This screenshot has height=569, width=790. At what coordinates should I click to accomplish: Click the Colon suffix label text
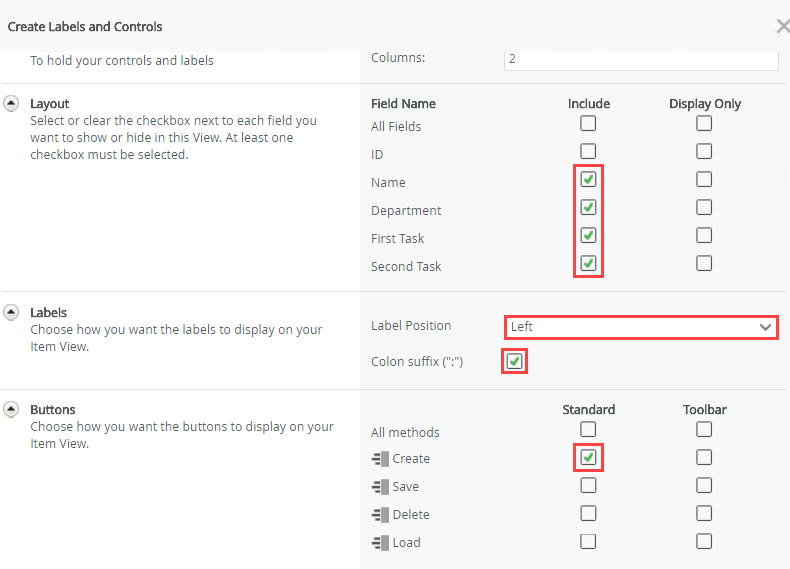[x=417, y=362]
